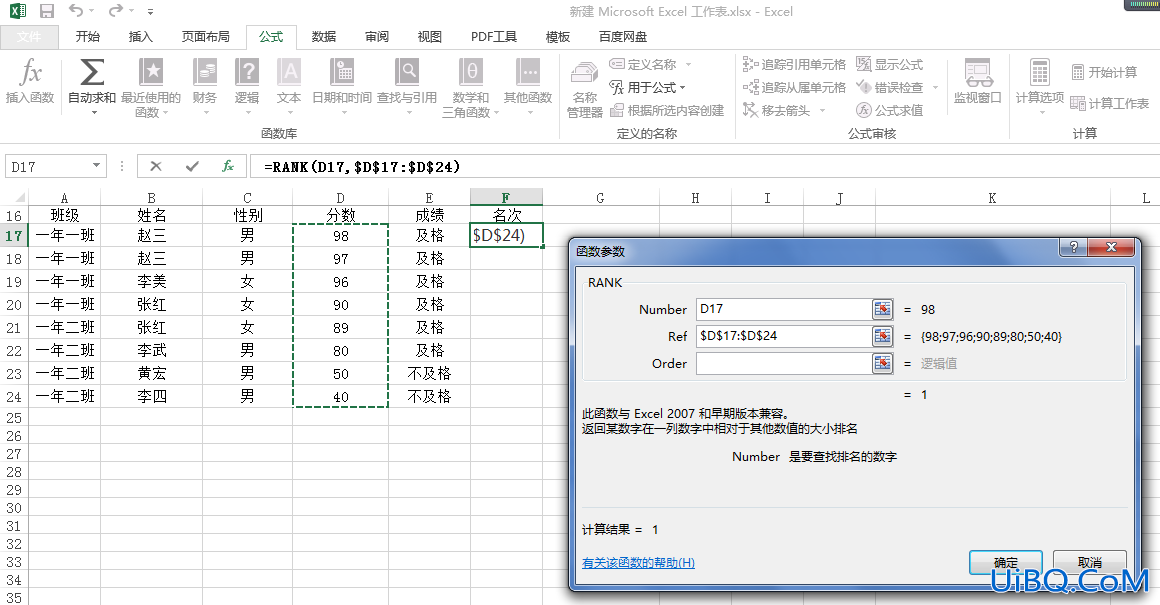Image resolution: width=1160 pixels, height=605 pixels.
Task: Open the 有关该函数的帮助 link
Action: coord(638,563)
